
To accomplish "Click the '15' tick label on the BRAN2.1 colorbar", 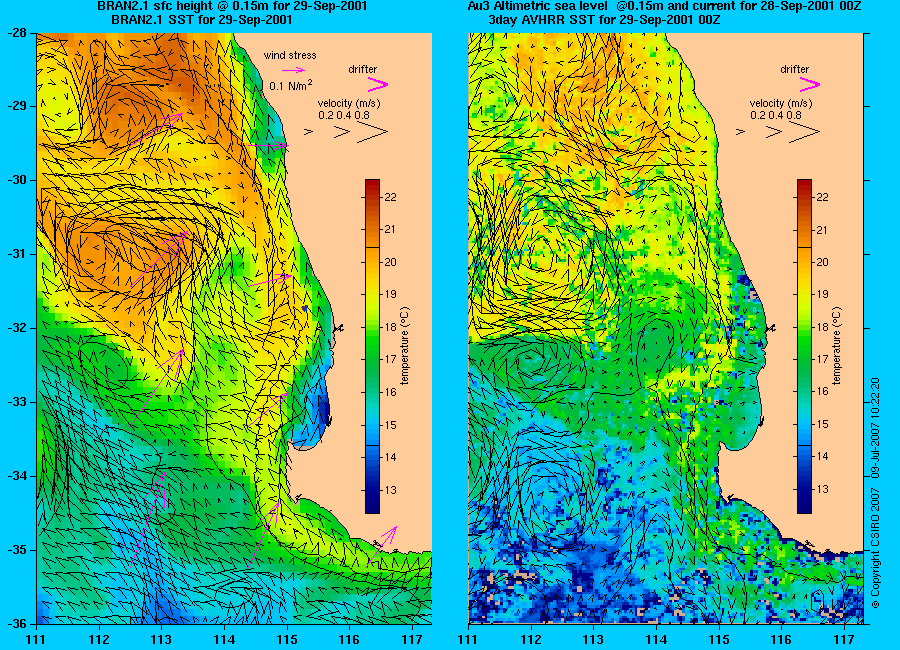I will click(x=391, y=425).
